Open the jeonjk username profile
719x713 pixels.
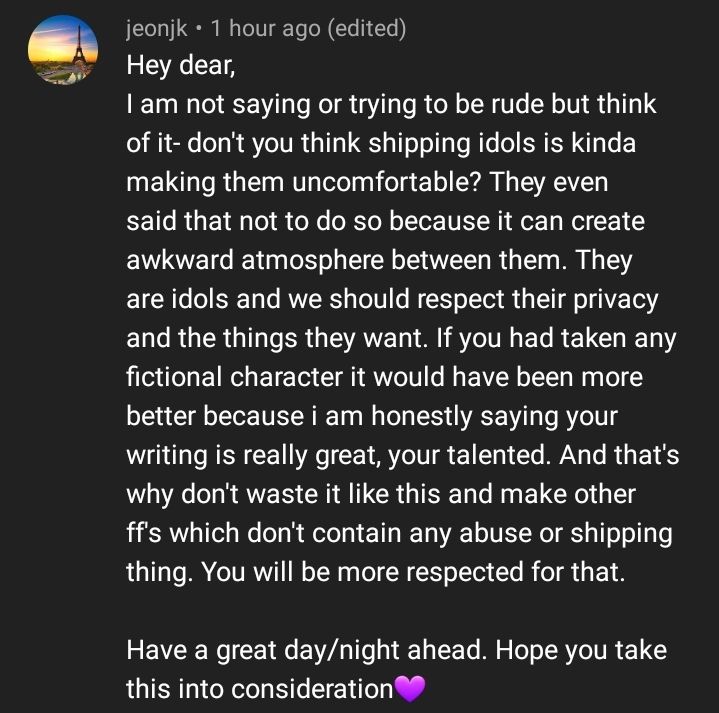[x=157, y=28]
